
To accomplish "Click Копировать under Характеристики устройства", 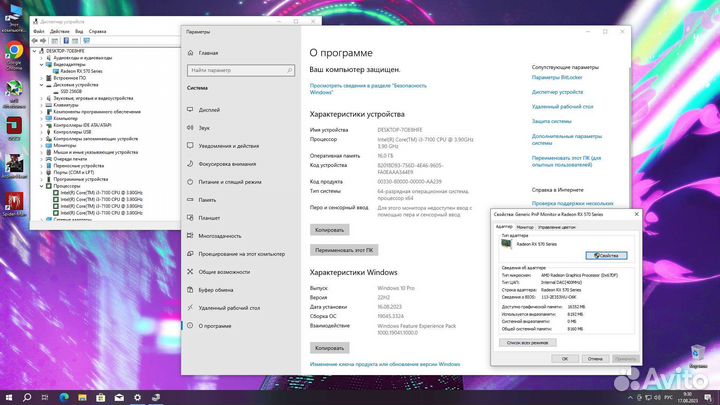I will click(329, 230).
